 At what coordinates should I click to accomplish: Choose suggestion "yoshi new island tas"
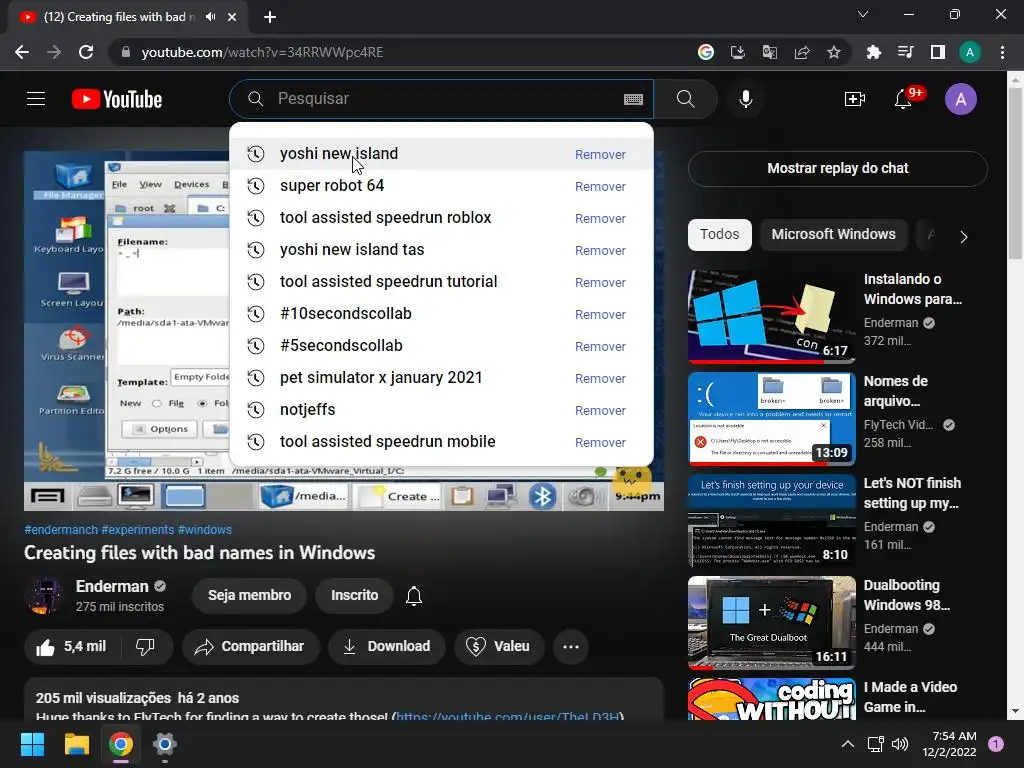pyautogui.click(x=441, y=250)
